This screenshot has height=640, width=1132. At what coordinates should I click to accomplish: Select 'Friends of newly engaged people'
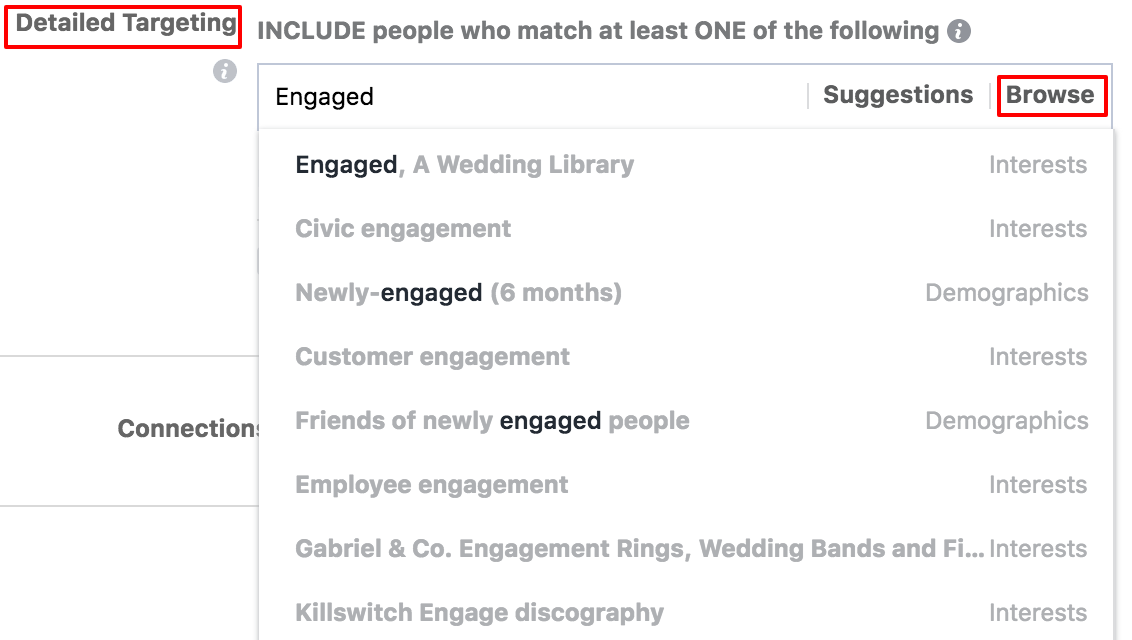(492, 421)
